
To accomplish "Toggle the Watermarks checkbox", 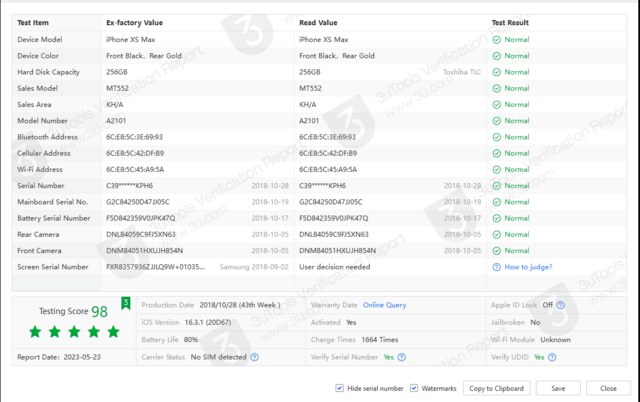I will (x=414, y=388).
